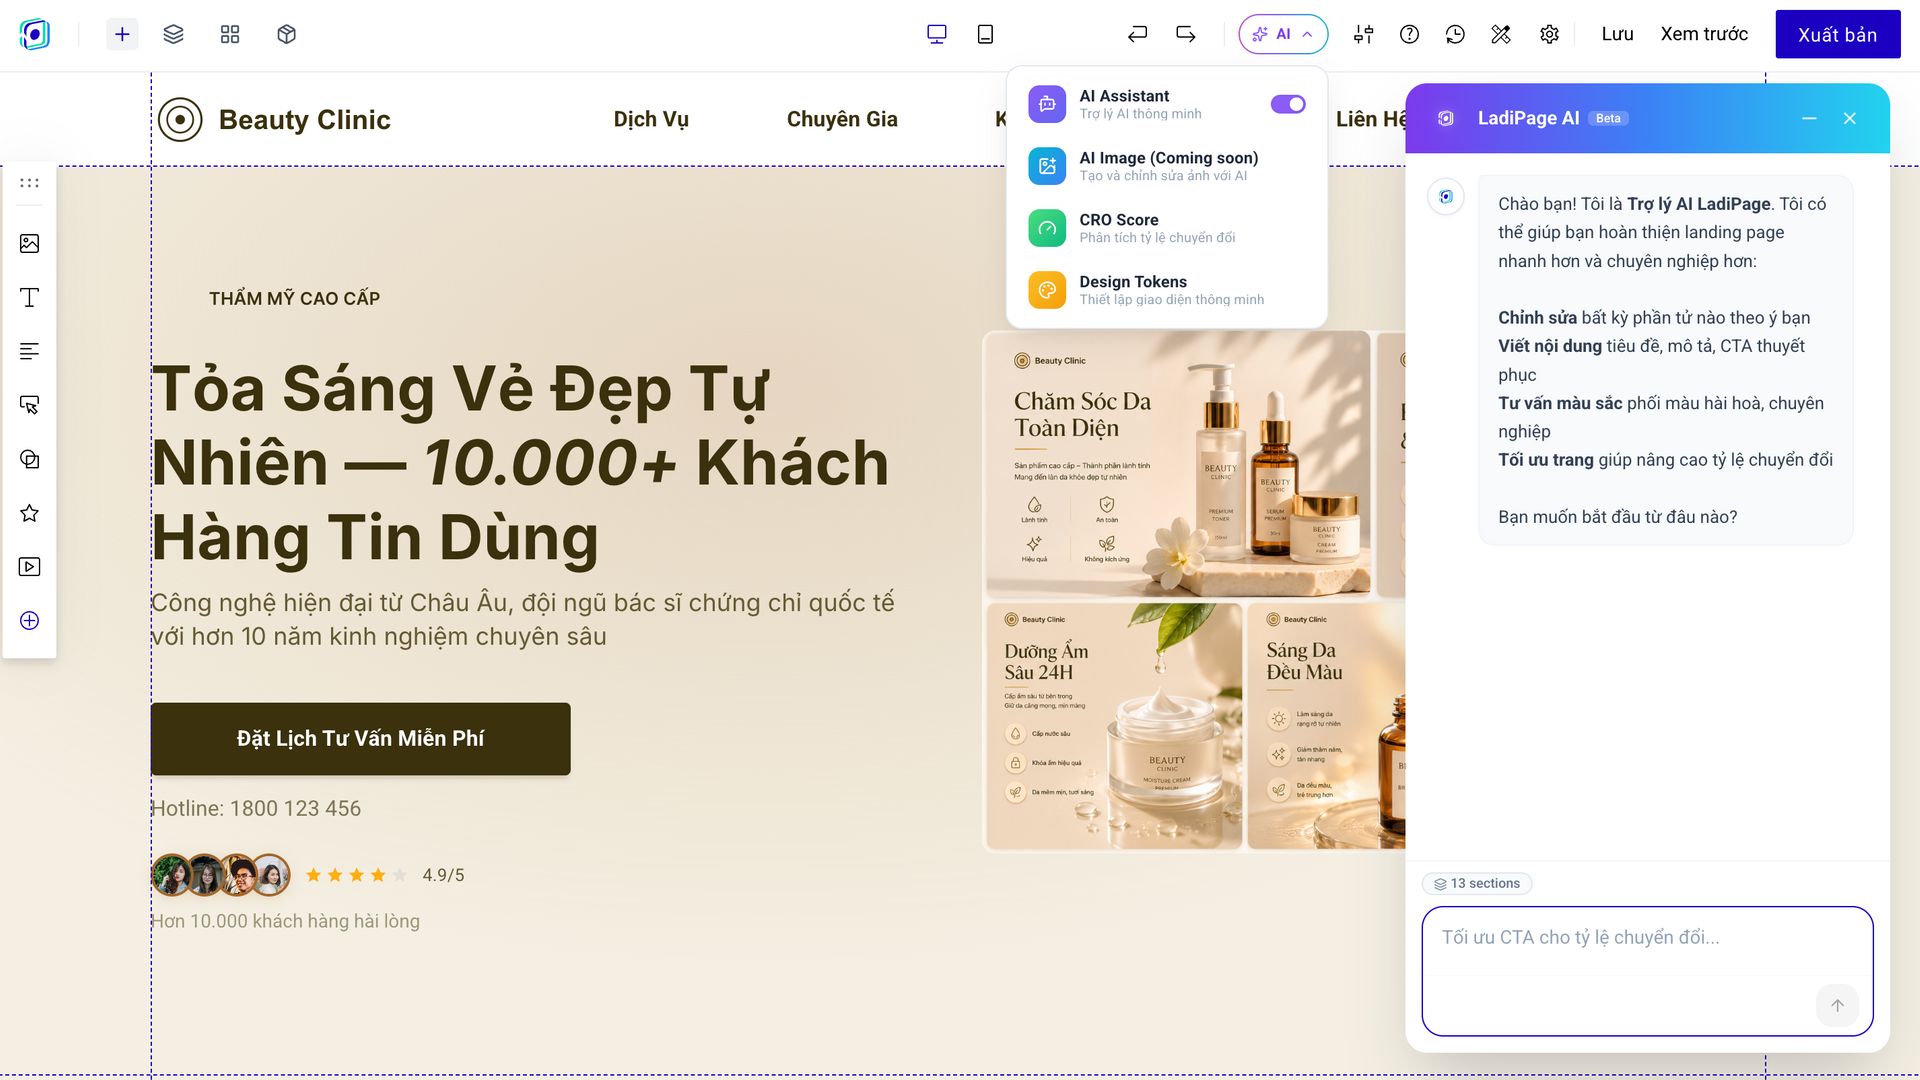Select the customer avatars group
The image size is (1920, 1080).
tap(221, 875)
